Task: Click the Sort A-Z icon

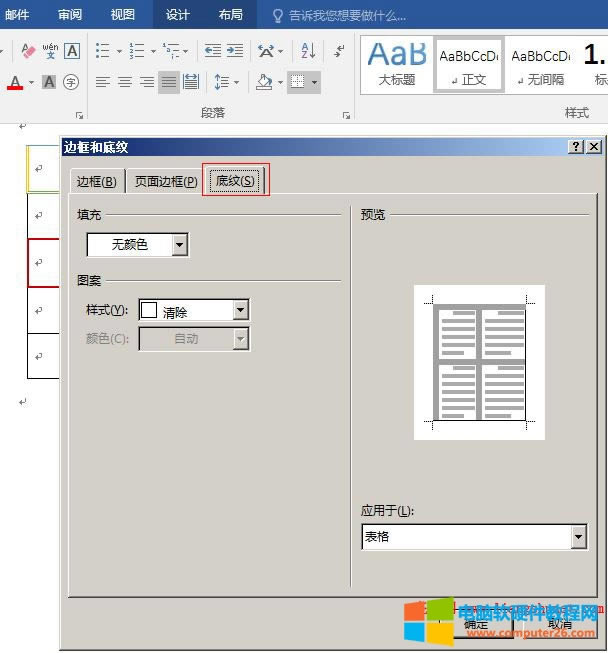Action: (x=308, y=51)
